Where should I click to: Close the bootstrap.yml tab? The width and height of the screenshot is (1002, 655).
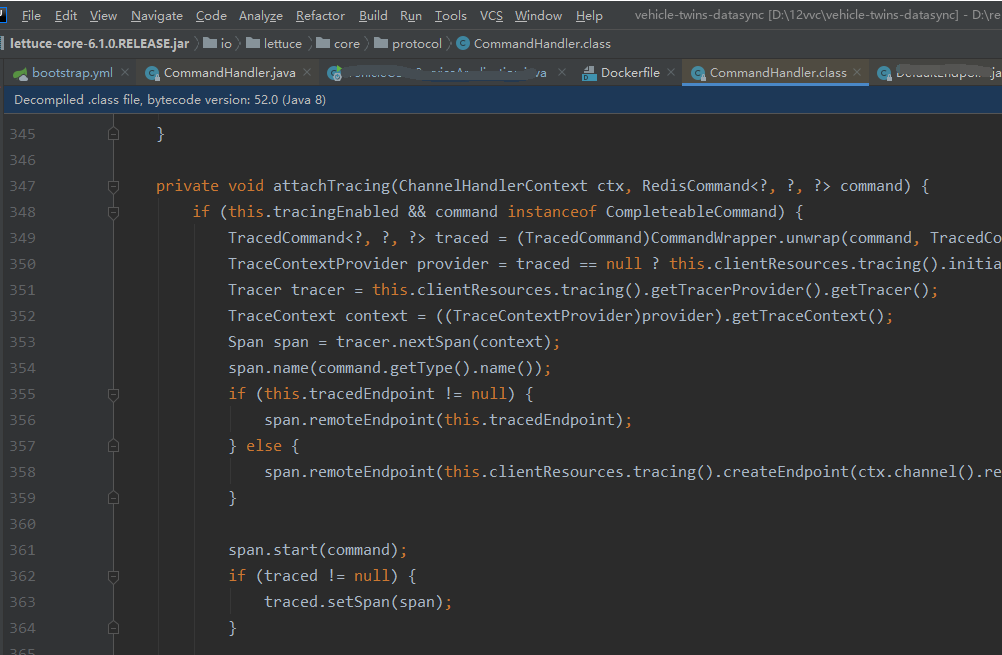(x=125, y=72)
